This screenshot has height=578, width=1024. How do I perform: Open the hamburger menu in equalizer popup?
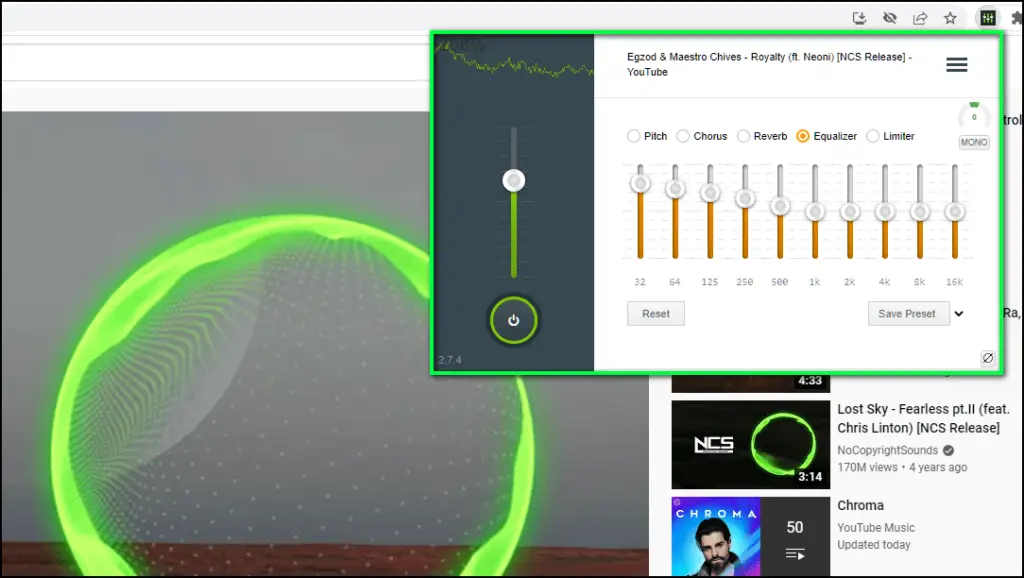click(957, 65)
